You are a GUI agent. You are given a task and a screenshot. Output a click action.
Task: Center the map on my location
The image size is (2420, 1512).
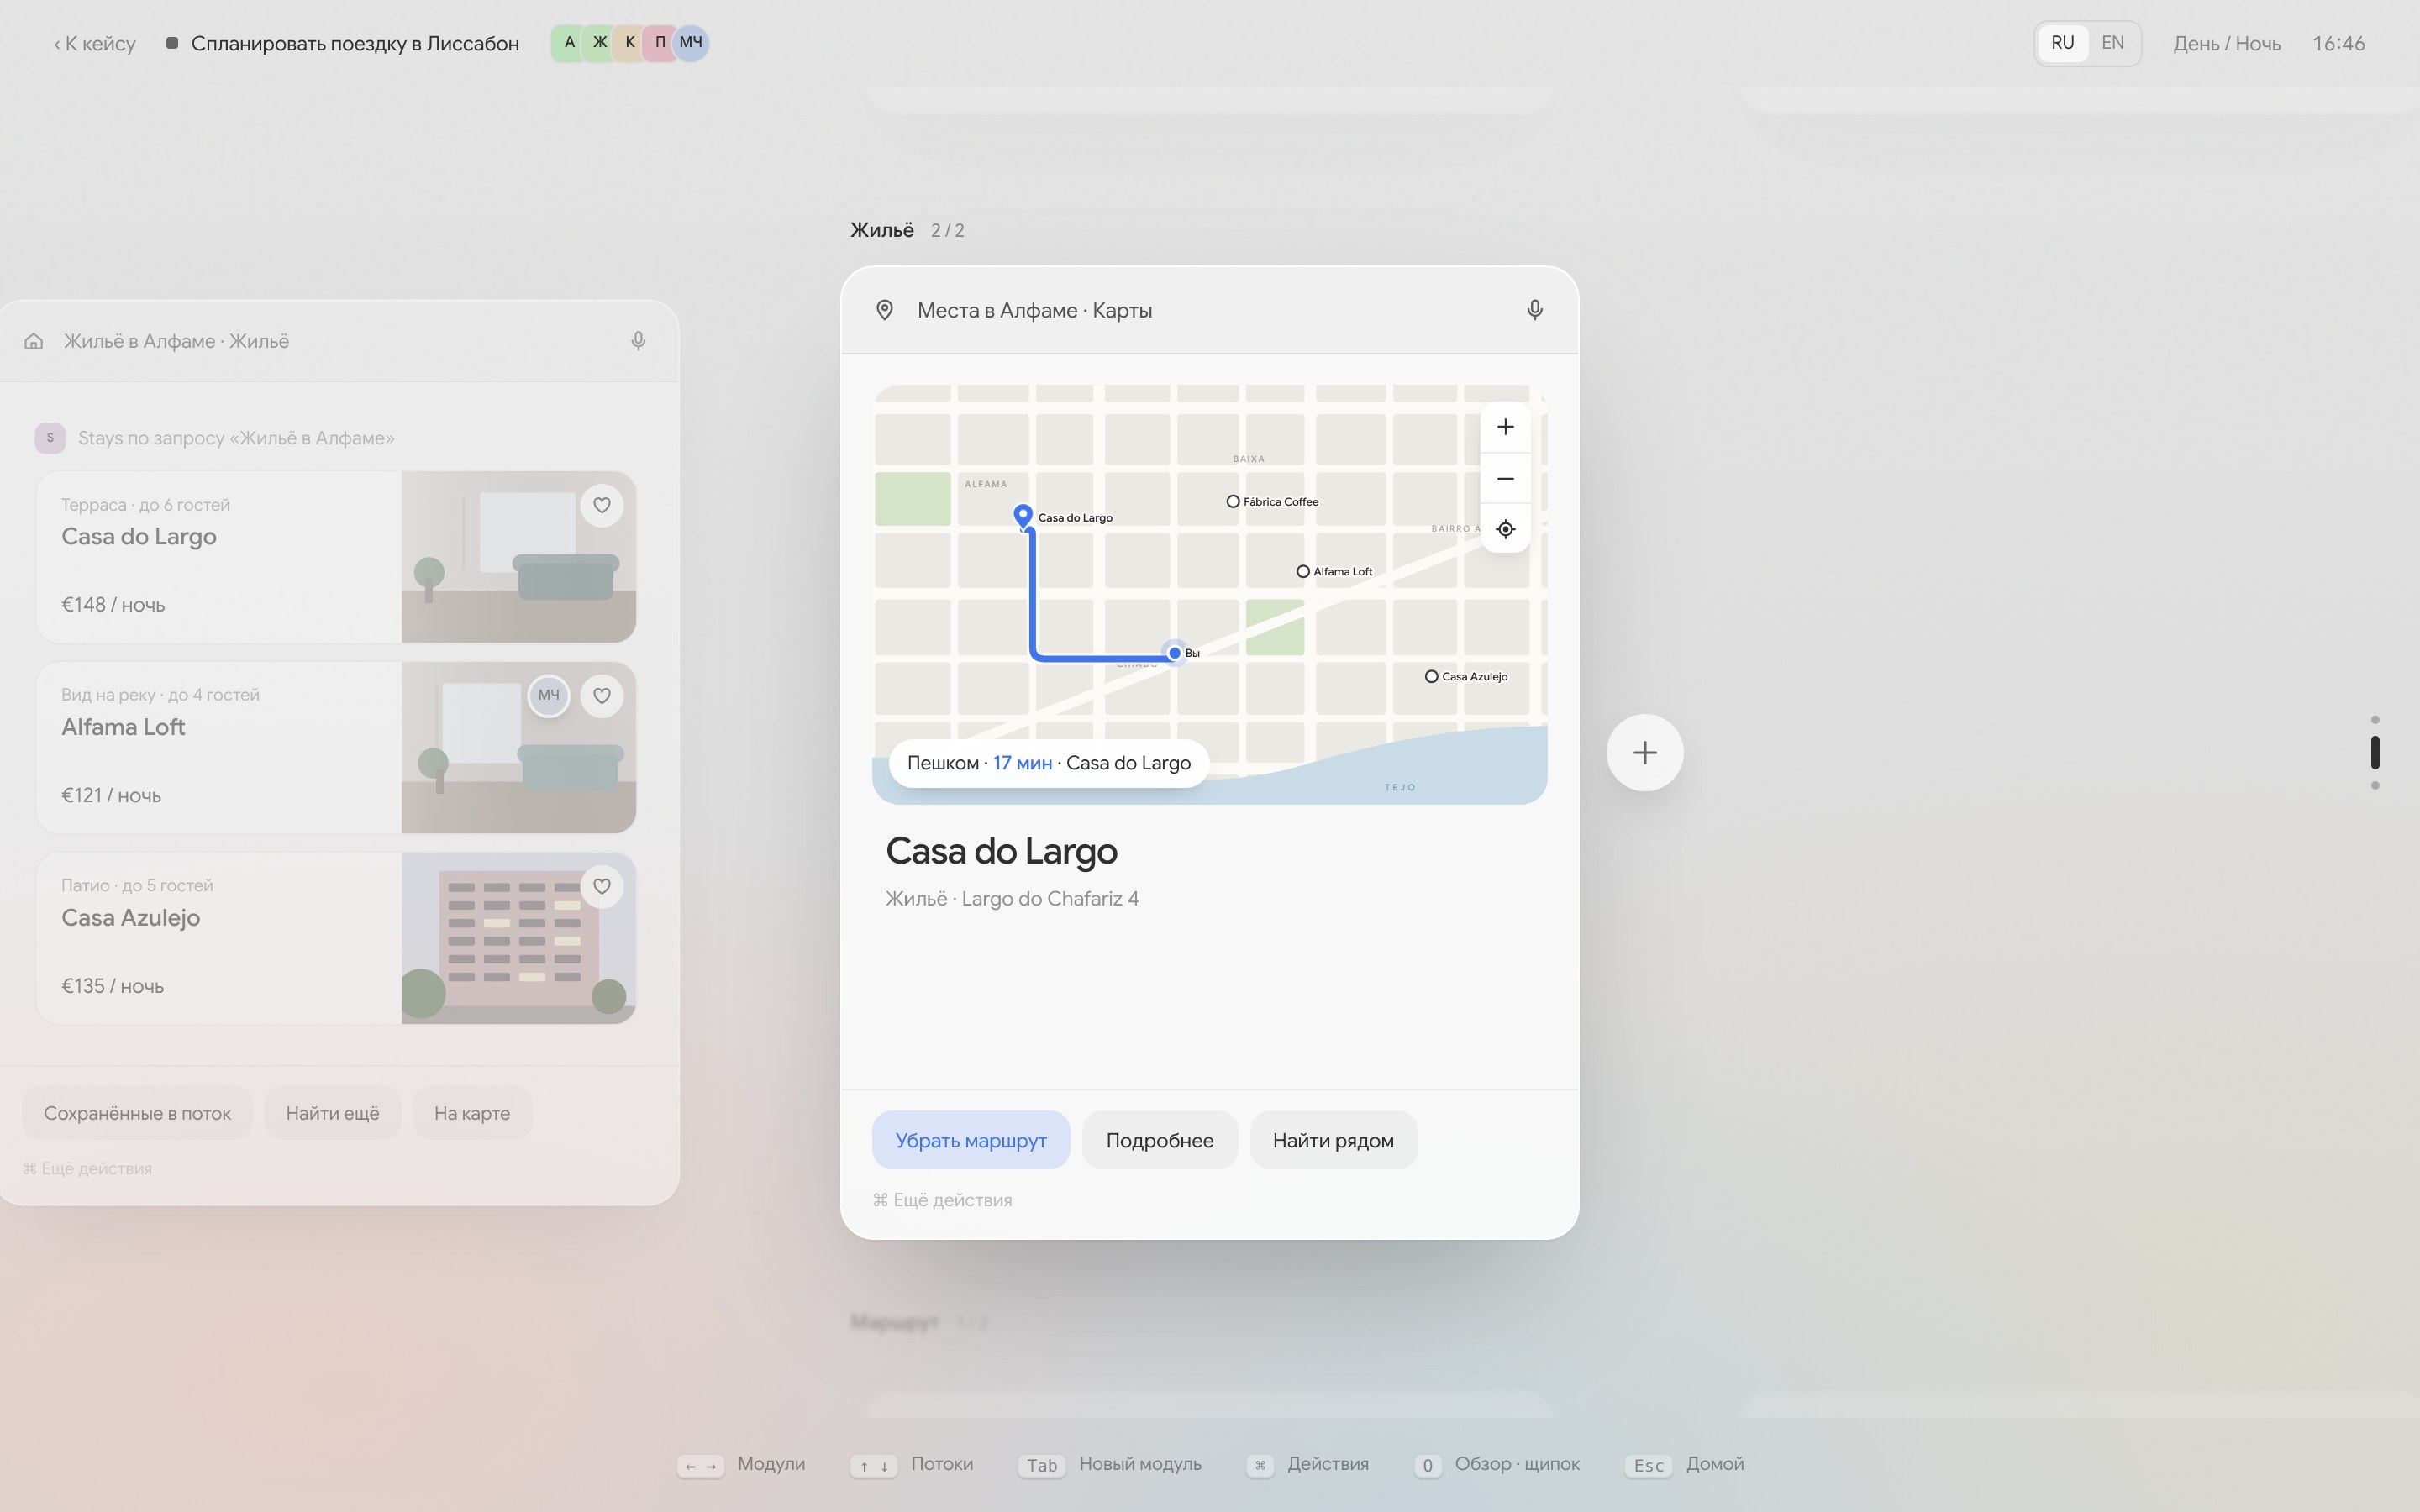(x=1505, y=529)
